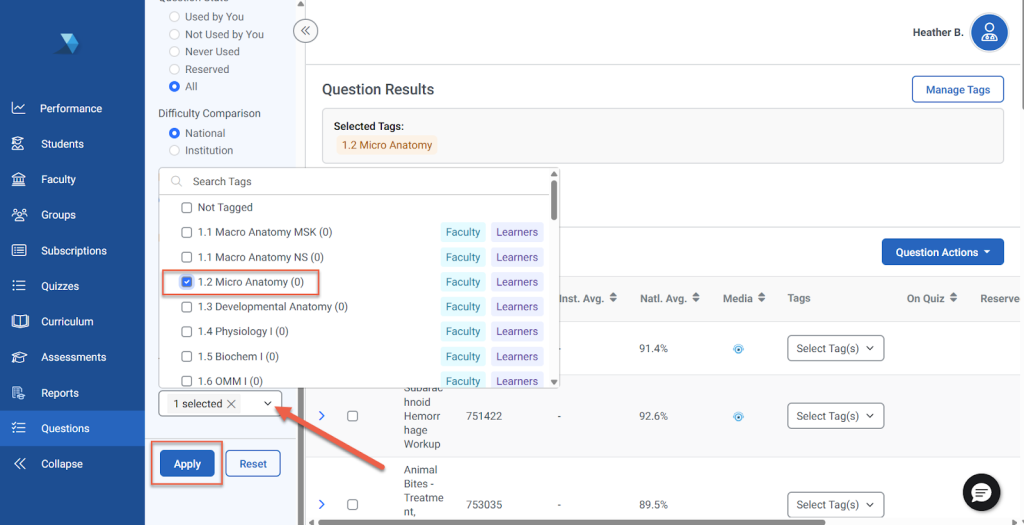Check the Not Tagged checkbox

point(186,207)
